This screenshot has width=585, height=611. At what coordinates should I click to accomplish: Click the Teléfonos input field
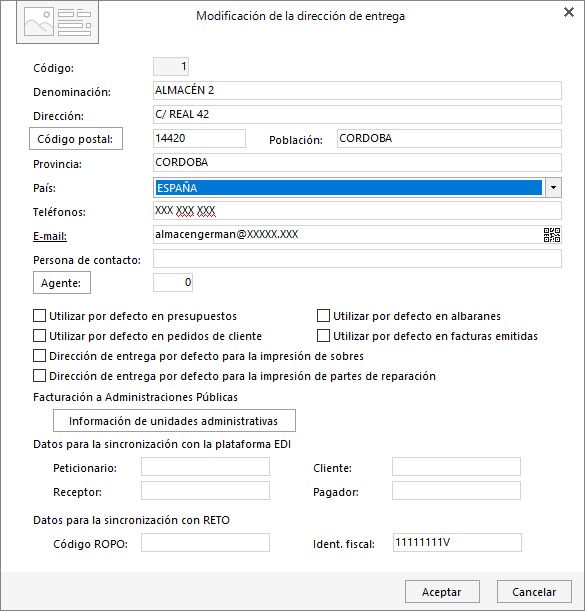pos(357,210)
